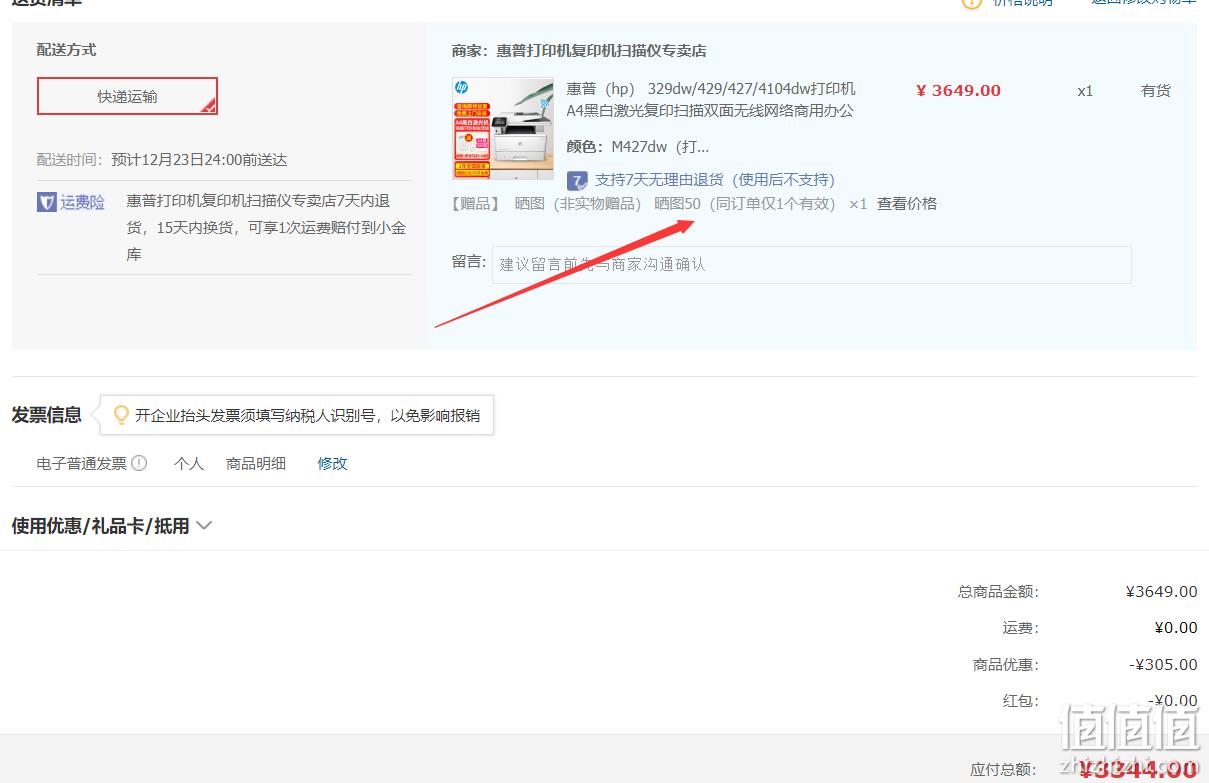Screen dimensions: 1209x783
Task: Click the 发票信息 section heading
Action: 46,415
